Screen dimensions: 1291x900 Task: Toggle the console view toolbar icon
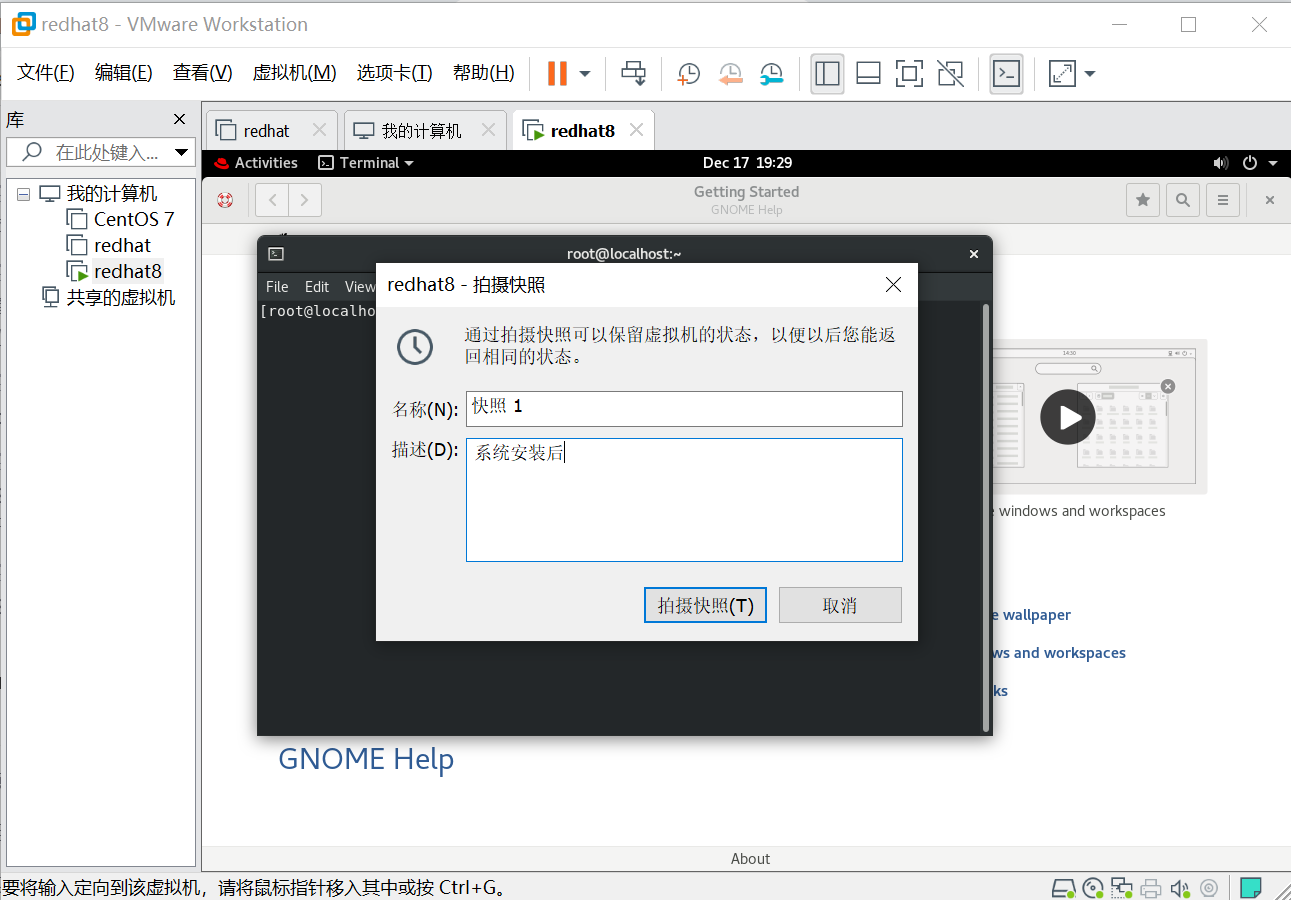click(1006, 73)
